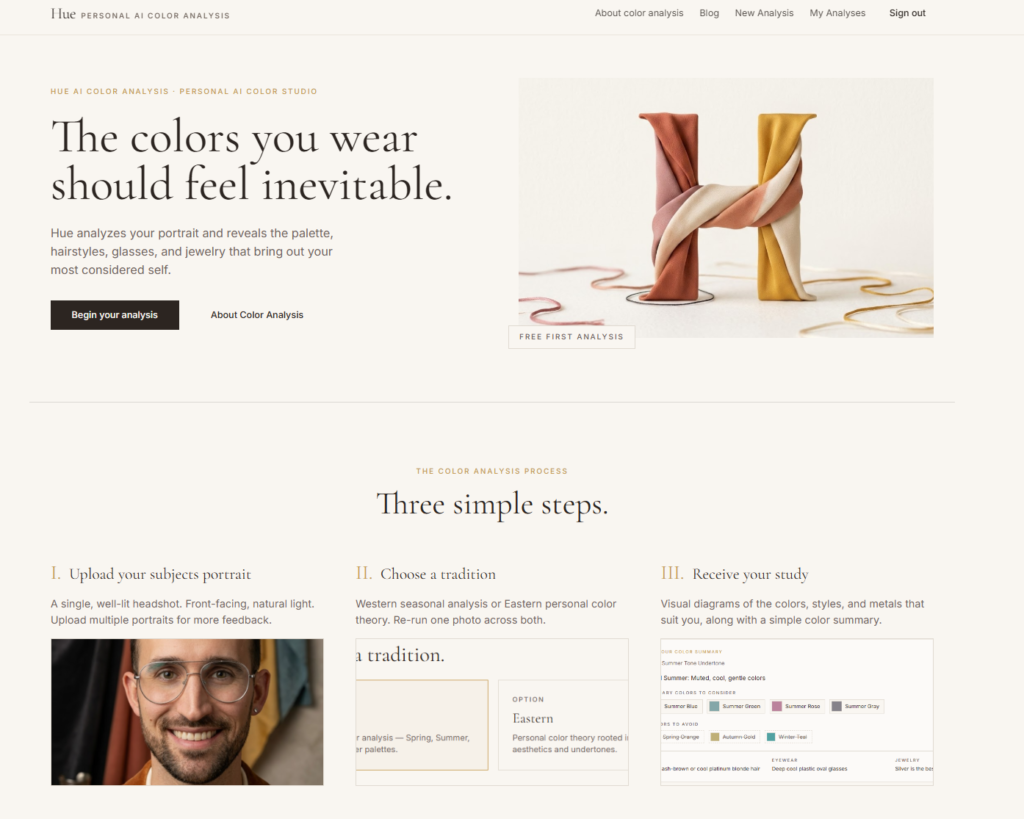Click the Begin your analysis button
The width and height of the screenshot is (1024, 819).
[x=114, y=315]
